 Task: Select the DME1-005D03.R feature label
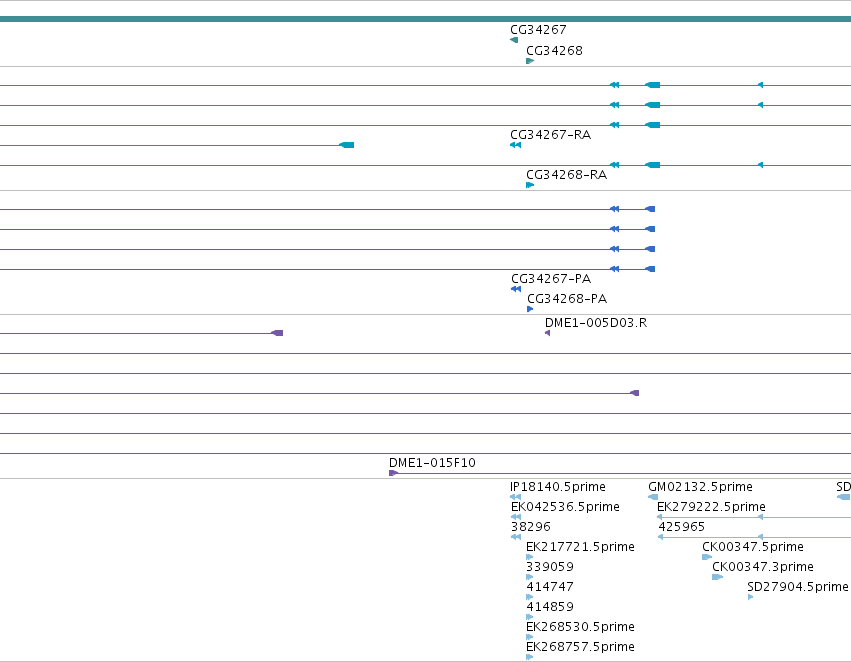click(x=596, y=323)
